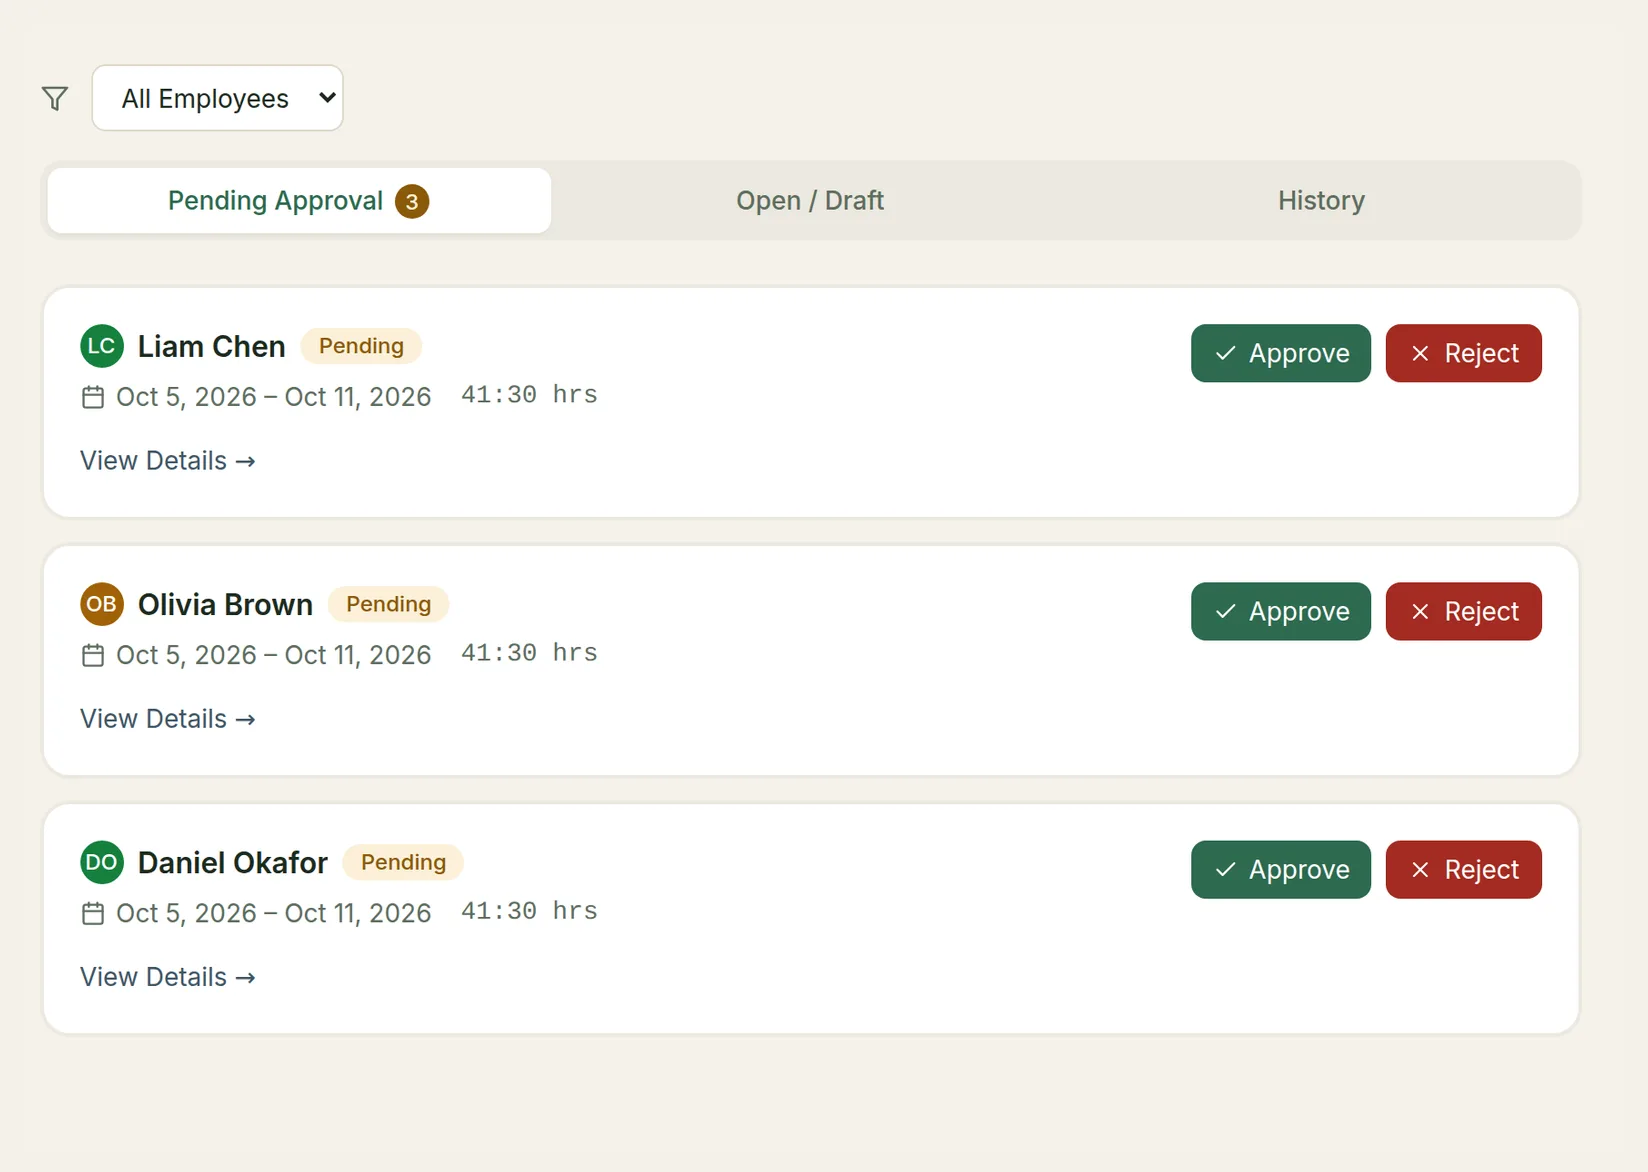
Task: Click the date range in Daniel Okafor's card
Action: 274,913
